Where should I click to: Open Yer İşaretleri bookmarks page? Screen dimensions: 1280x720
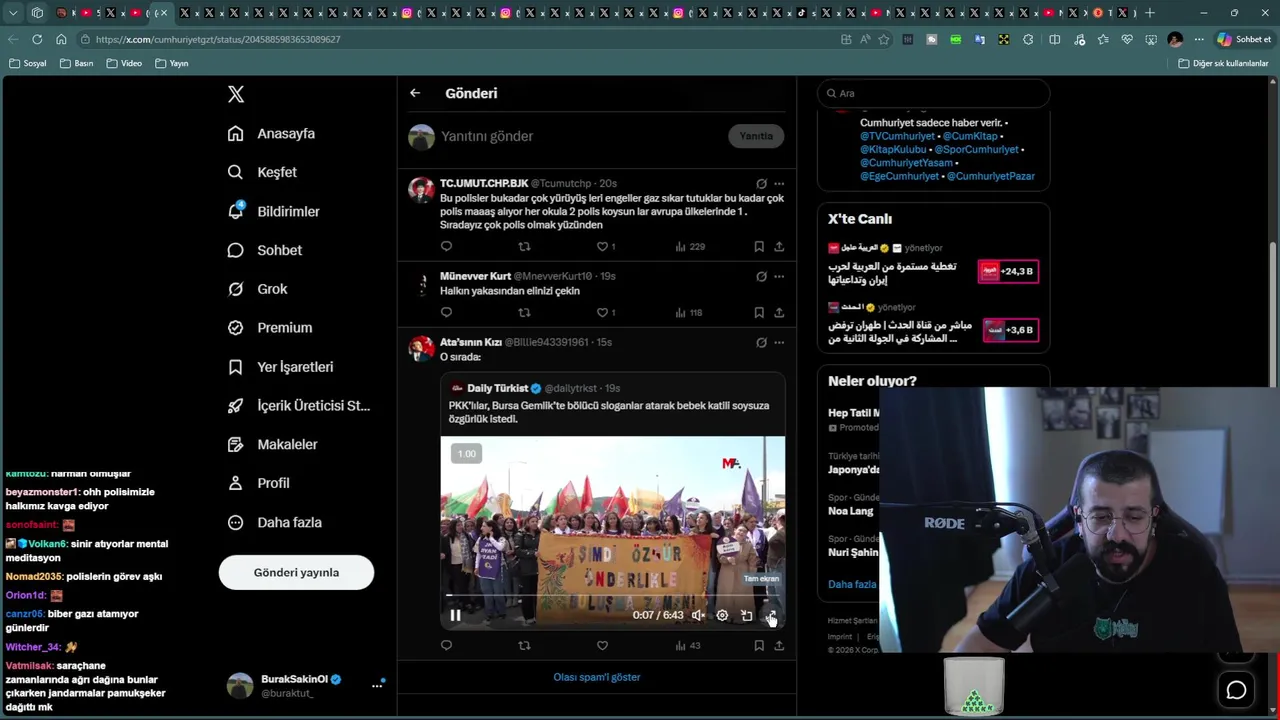tap(280, 367)
